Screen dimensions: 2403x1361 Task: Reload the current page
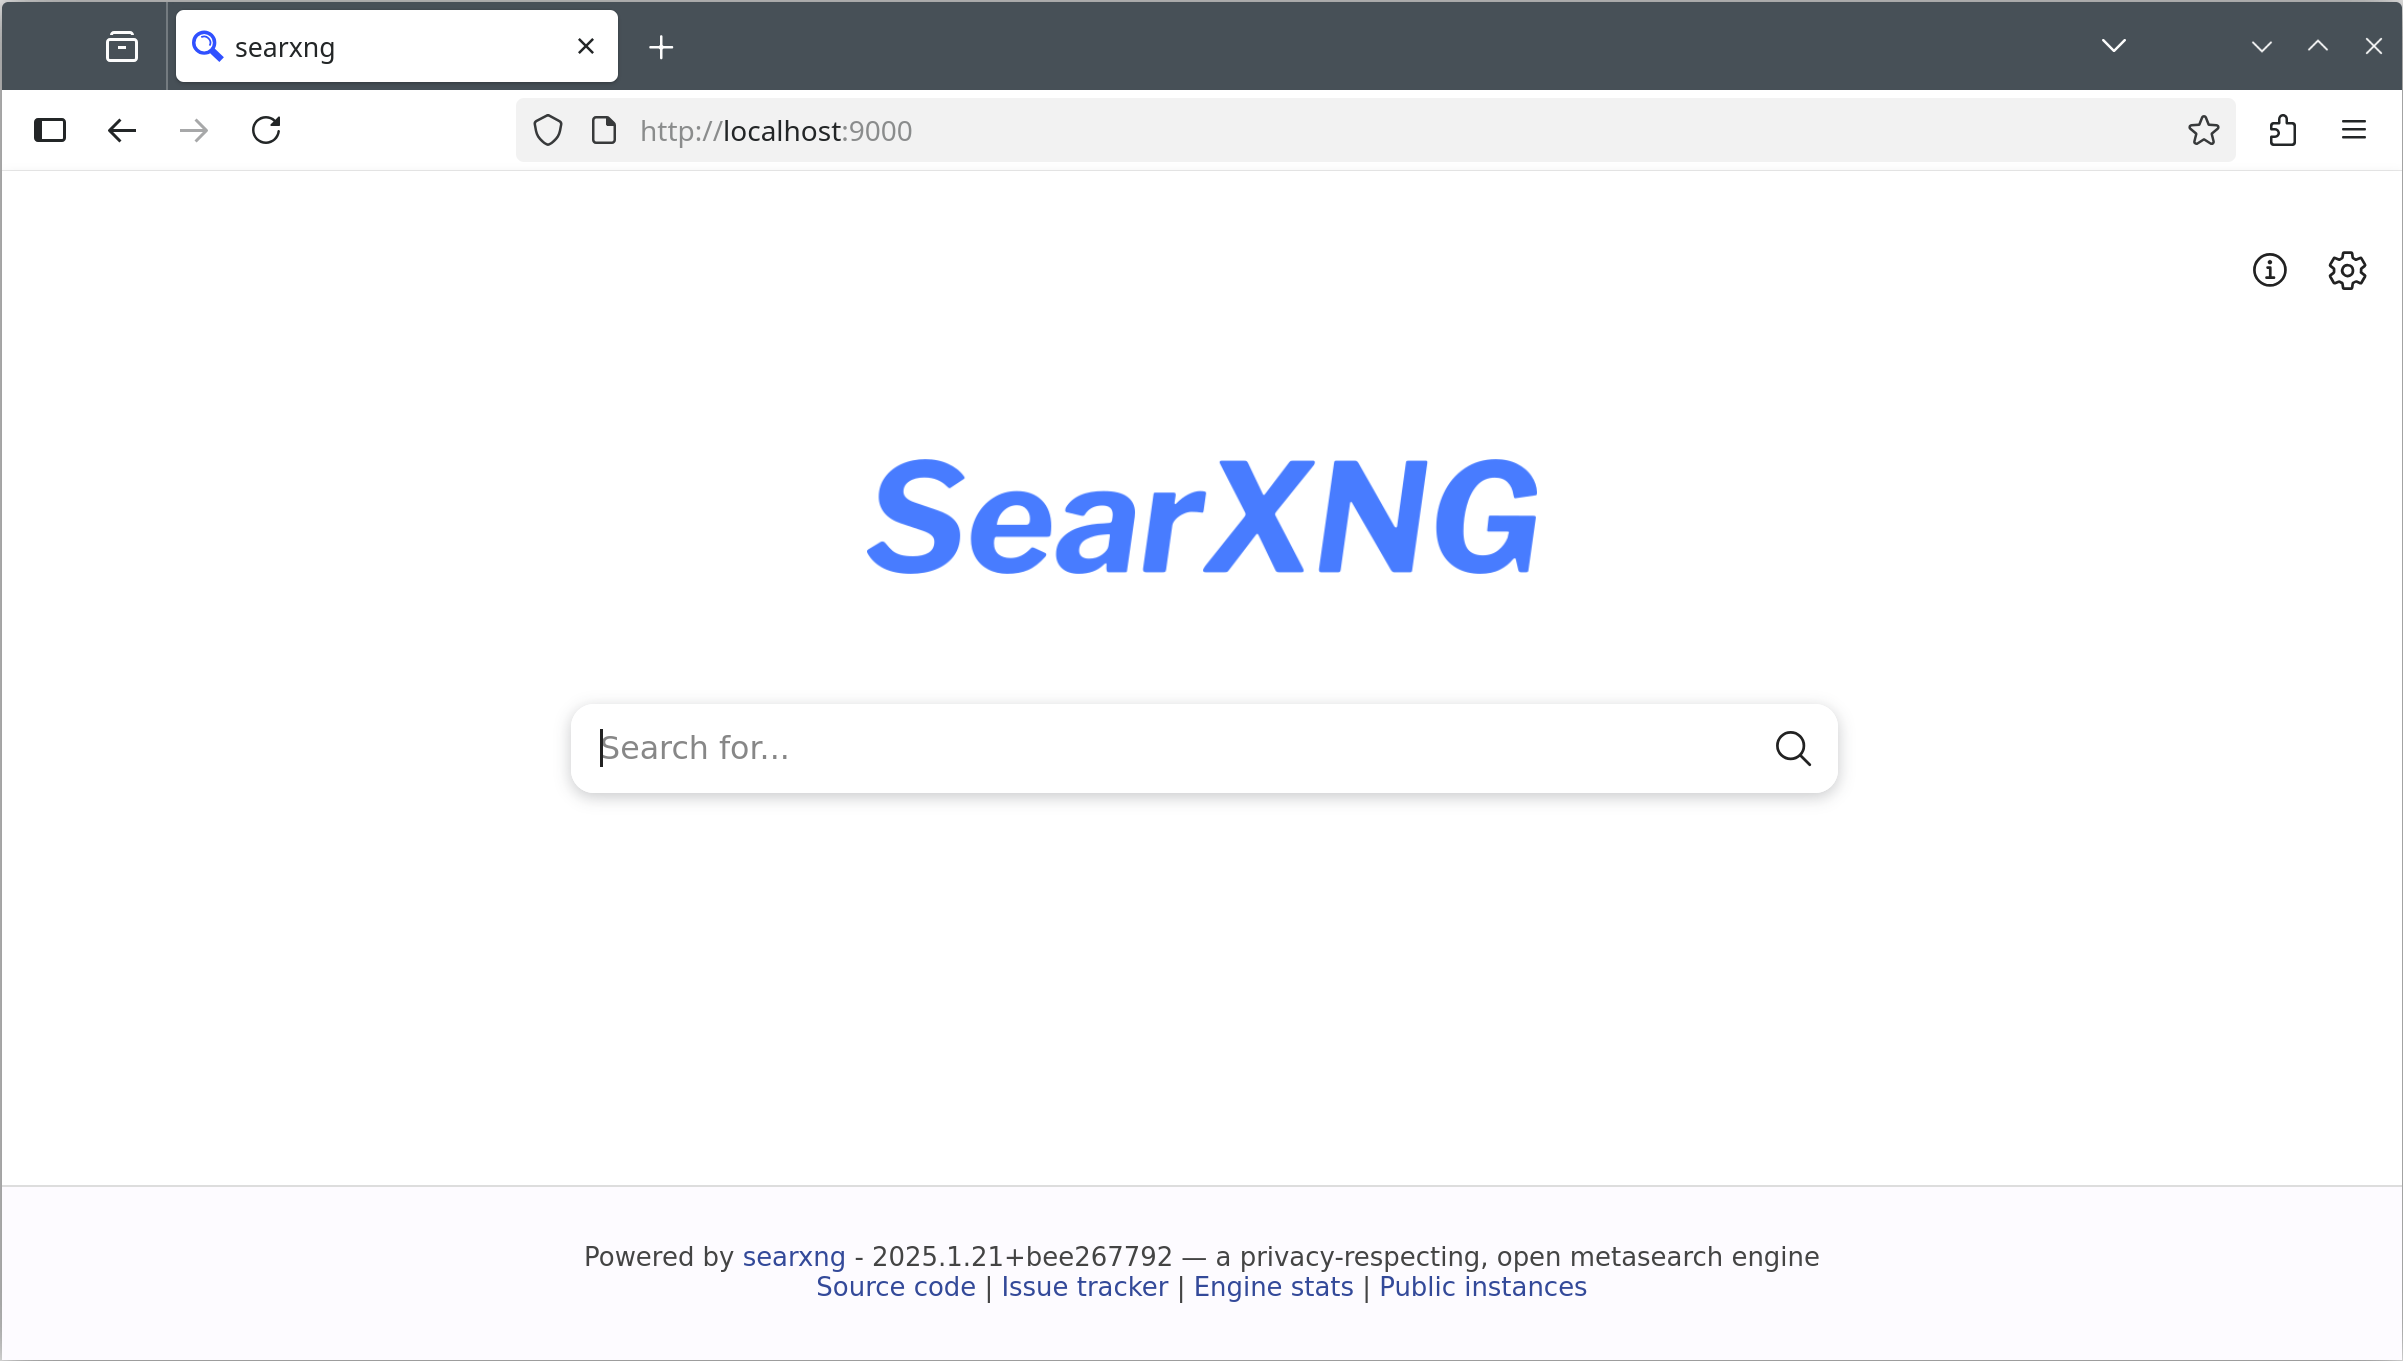[266, 130]
